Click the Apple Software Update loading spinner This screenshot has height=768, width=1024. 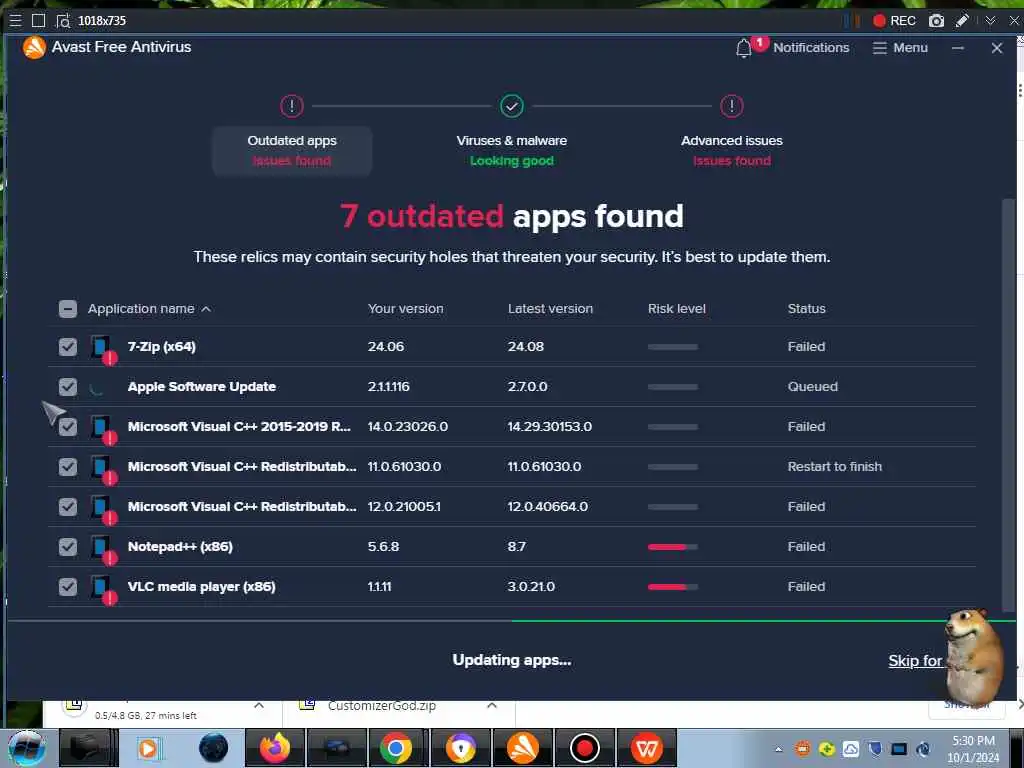97,388
